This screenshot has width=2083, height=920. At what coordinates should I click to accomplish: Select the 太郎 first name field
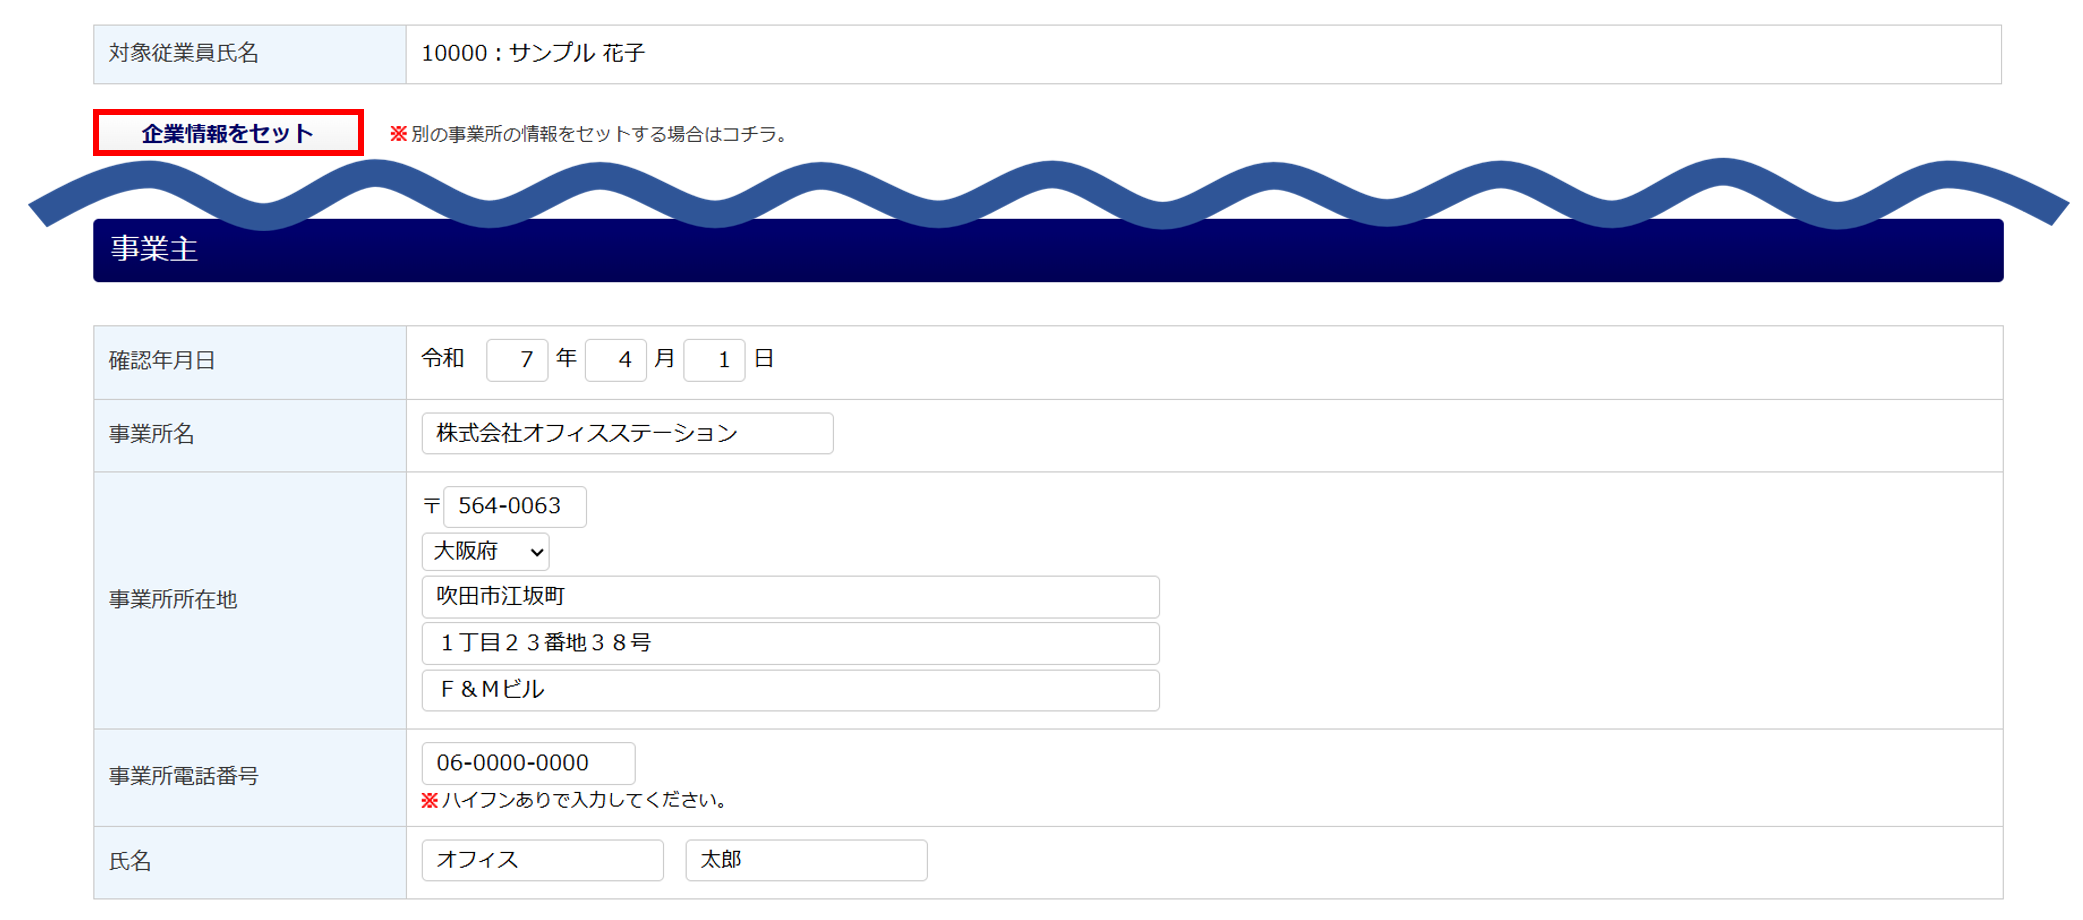point(806,860)
